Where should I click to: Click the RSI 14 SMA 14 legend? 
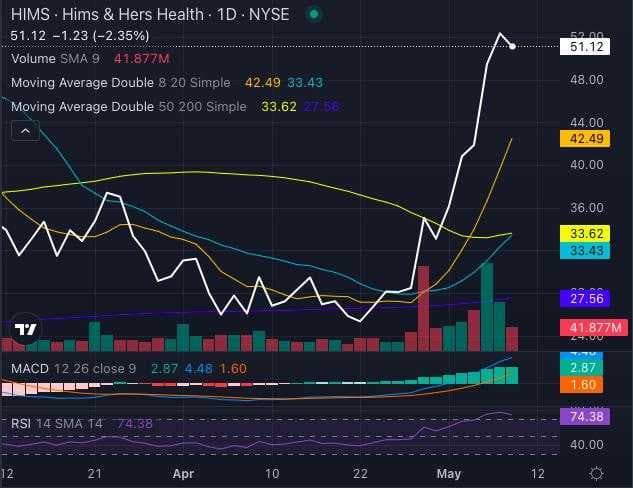[x=57, y=424]
